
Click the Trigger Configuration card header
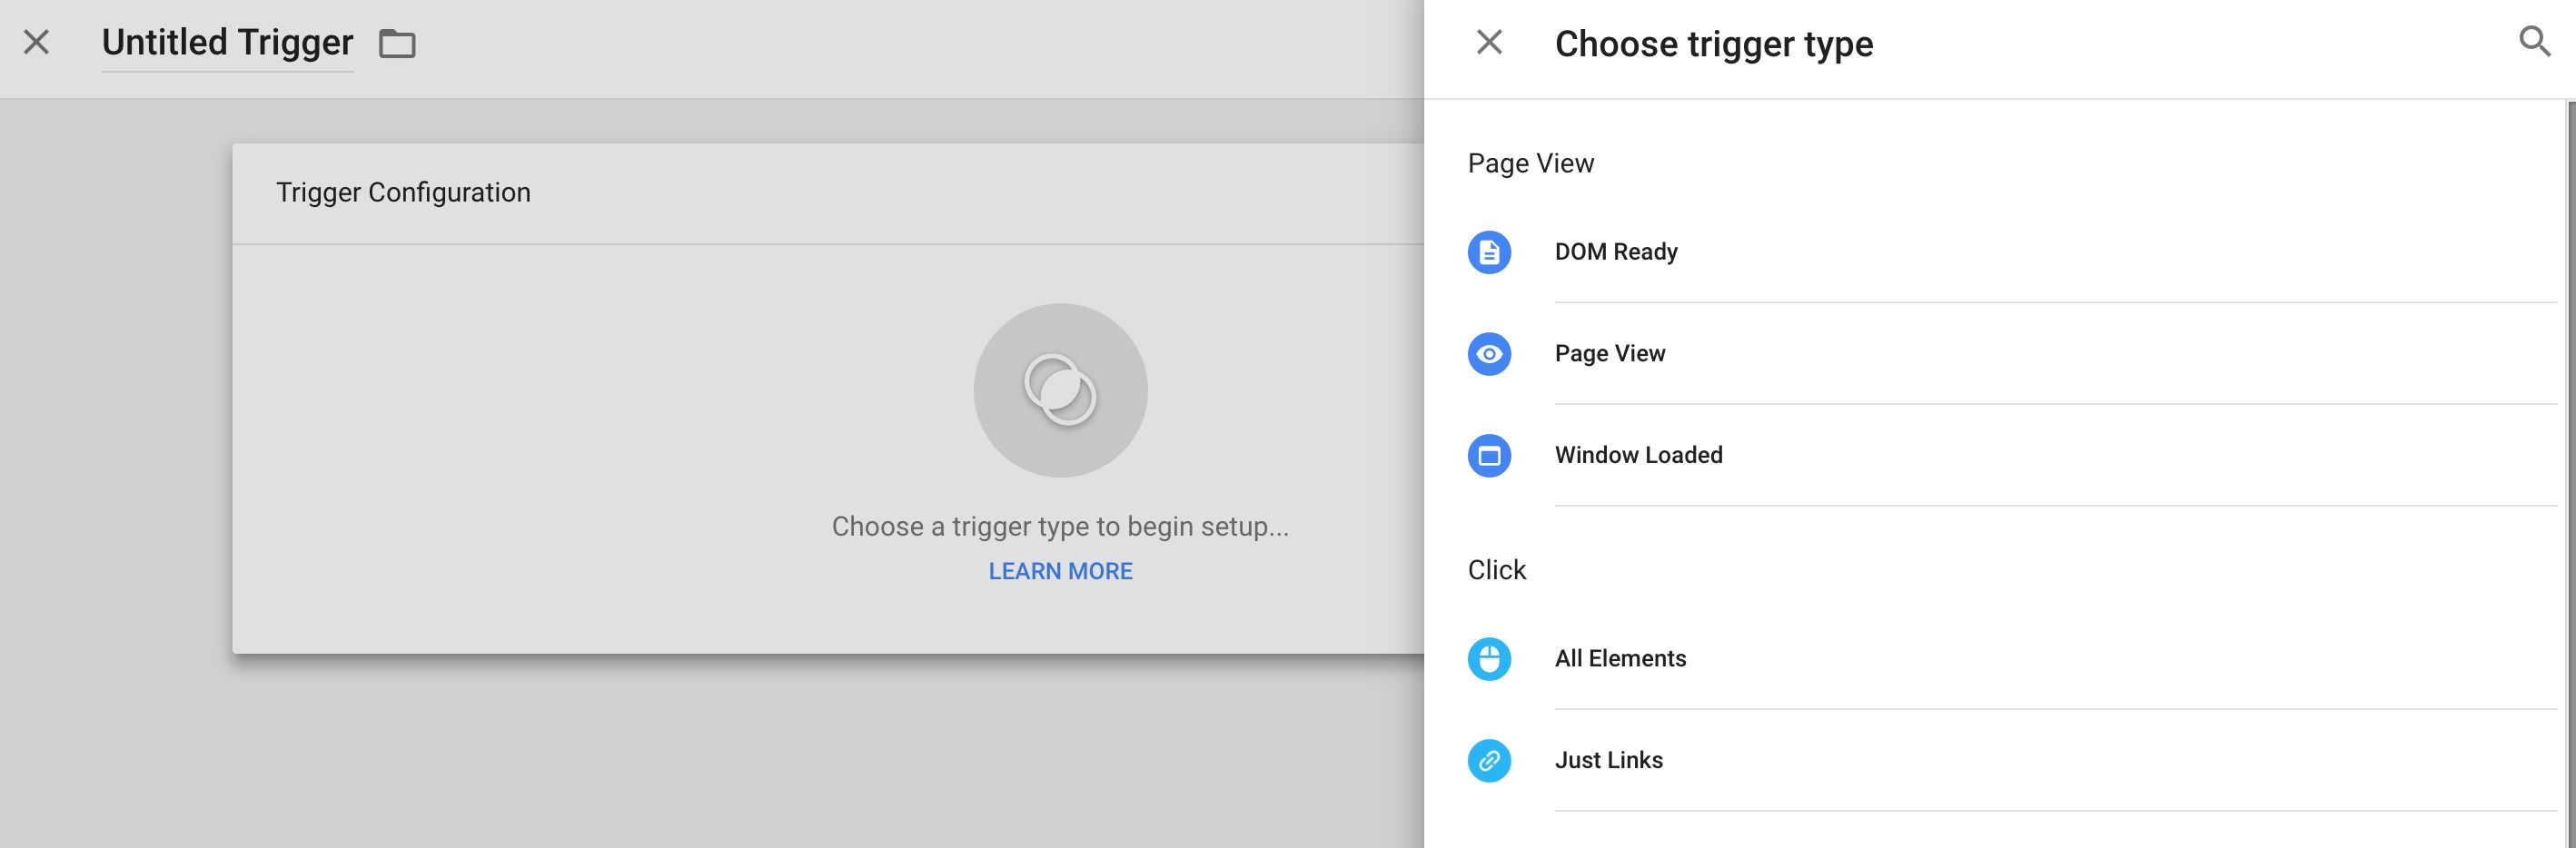pyautogui.click(x=403, y=193)
